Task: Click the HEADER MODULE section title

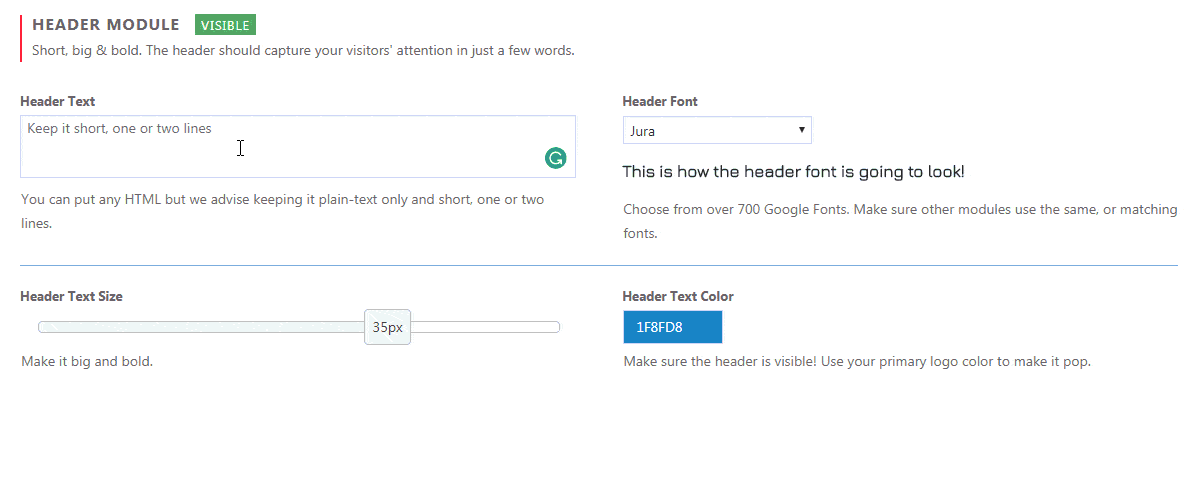Action: [x=106, y=25]
